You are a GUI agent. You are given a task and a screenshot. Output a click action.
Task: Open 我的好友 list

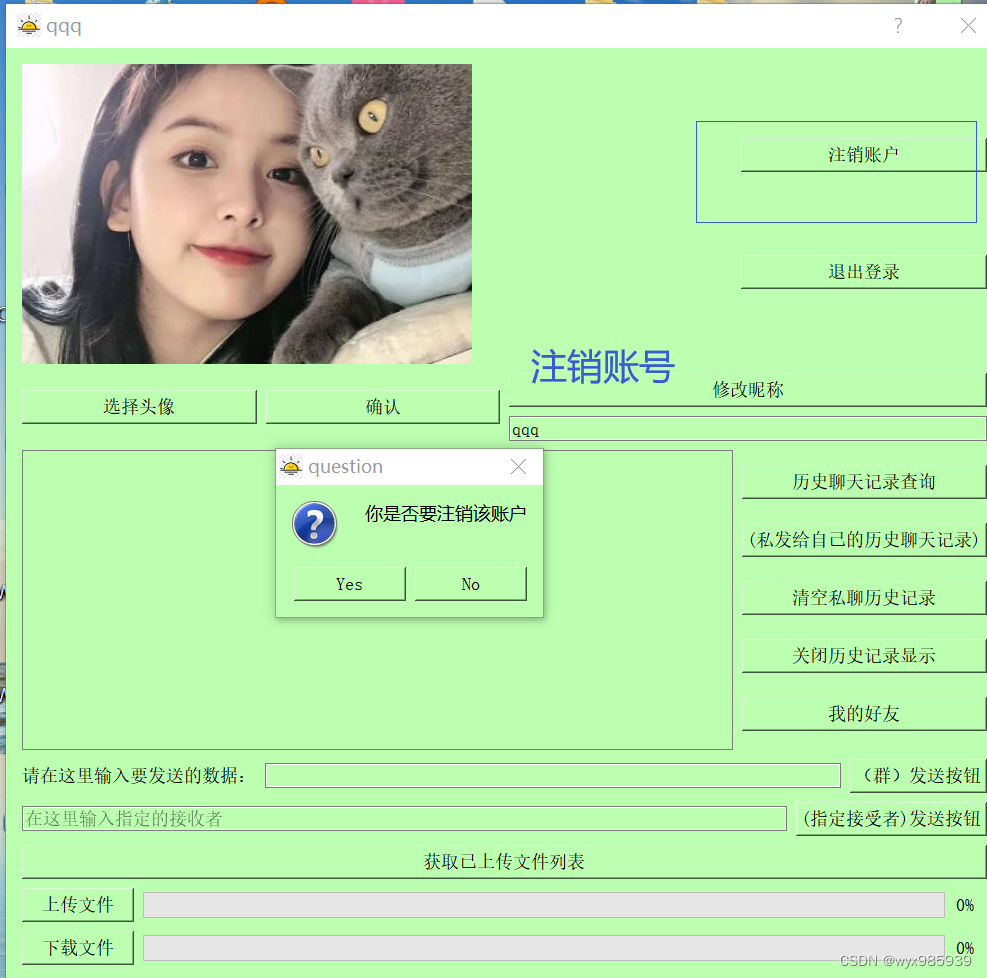pyautogui.click(x=864, y=714)
